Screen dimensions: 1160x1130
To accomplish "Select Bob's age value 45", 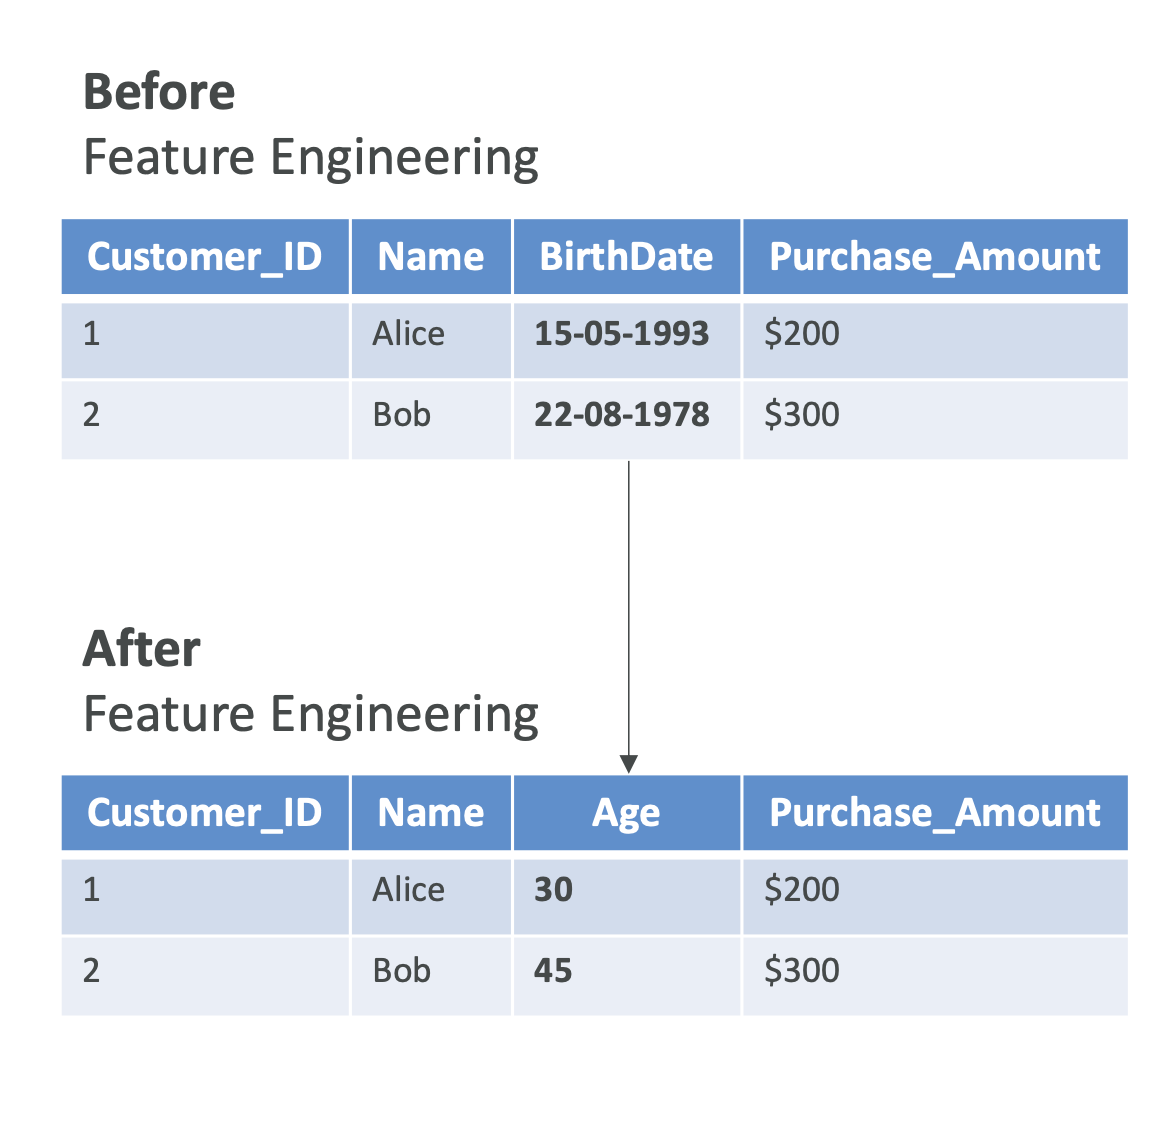I will tap(553, 971).
